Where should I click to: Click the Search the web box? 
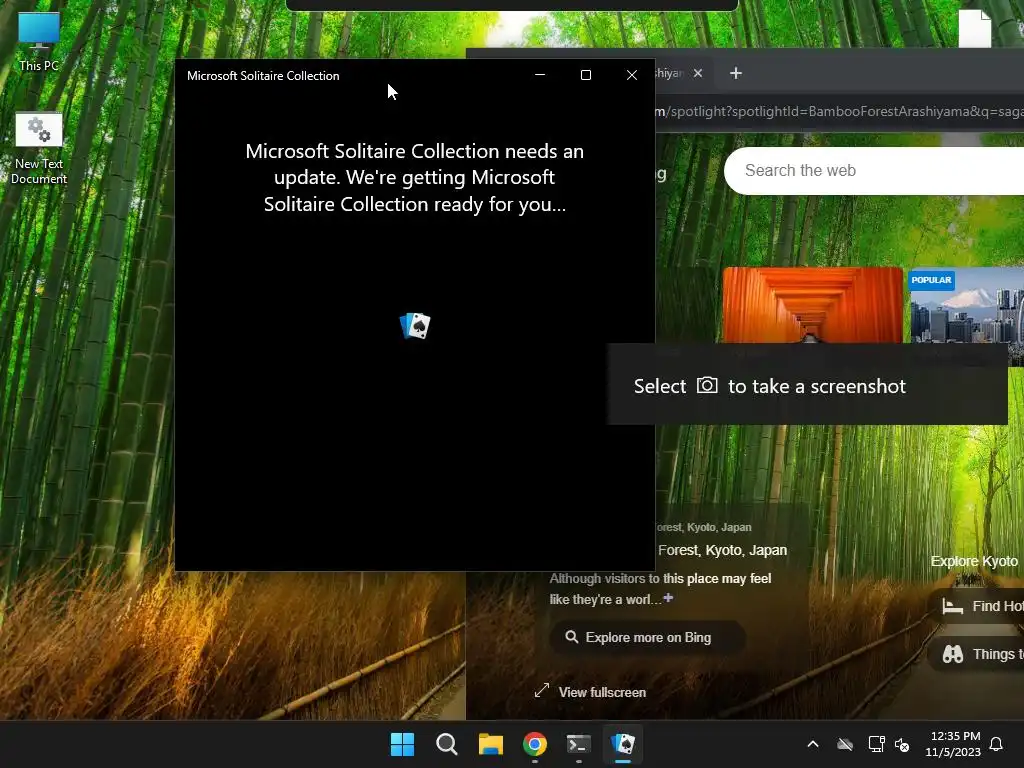tap(874, 170)
